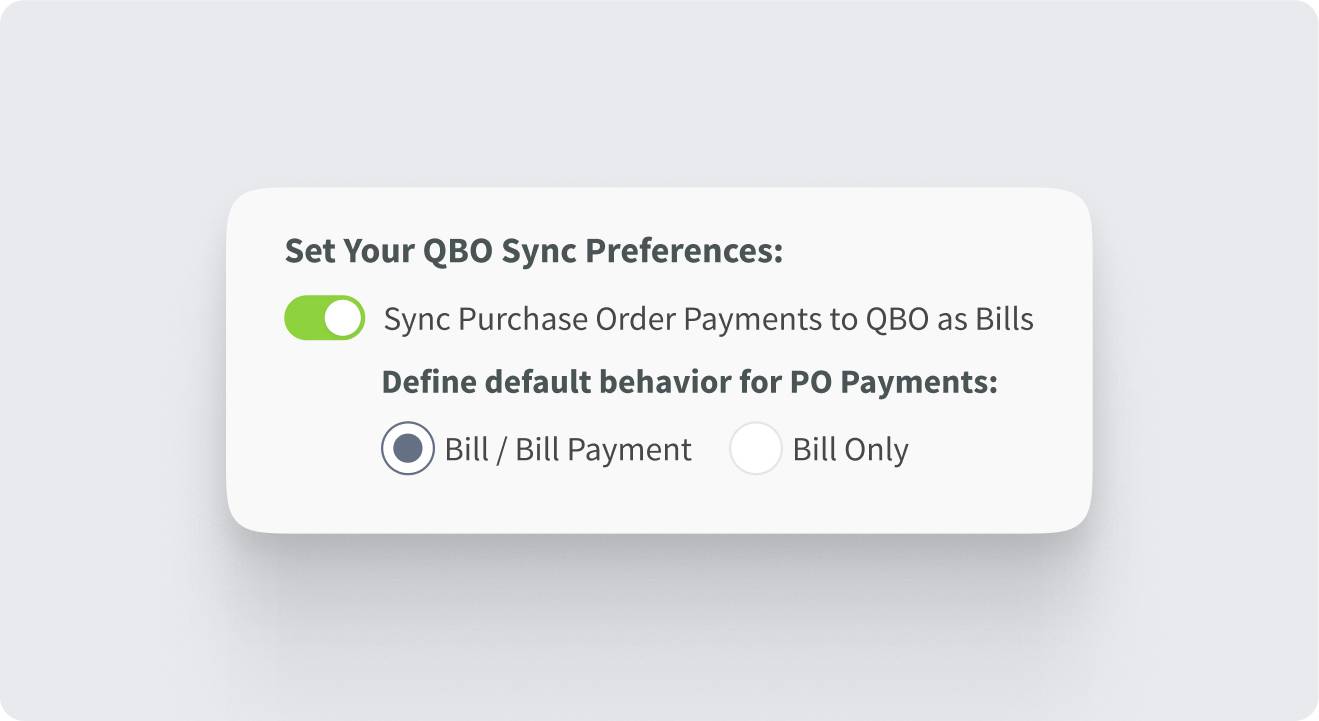1319x721 pixels.
Task: Click the white knob of the sync toggle
Action: 343,318
